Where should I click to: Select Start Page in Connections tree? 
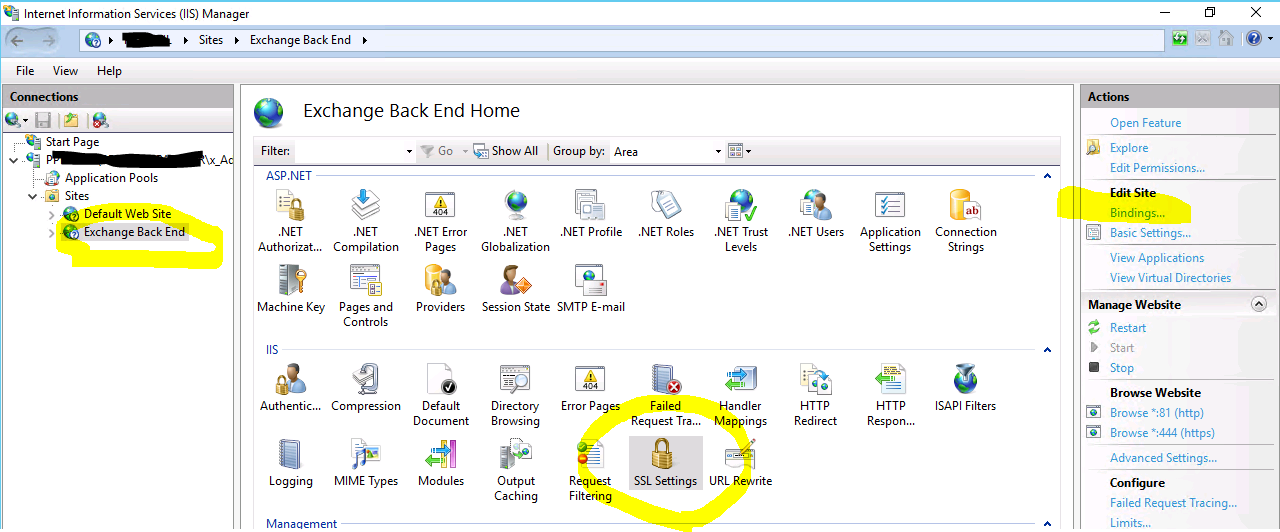tap(72, 142)
